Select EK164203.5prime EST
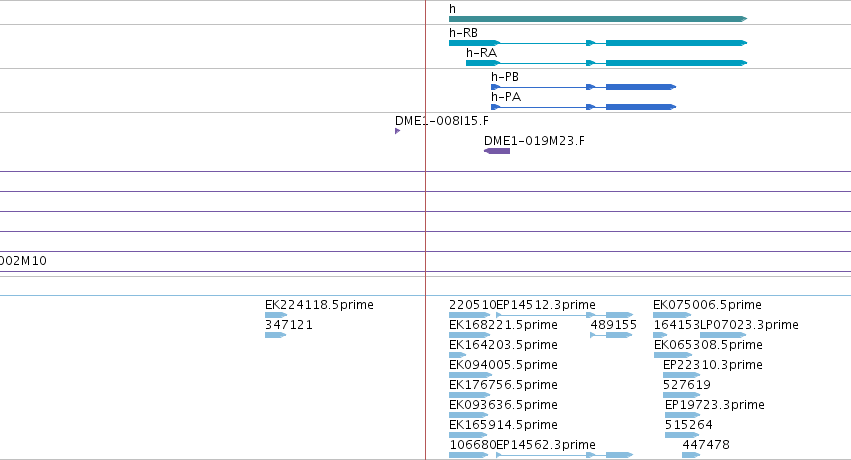Viewport: 851px width, 460px height. click(x=503, y=345)
